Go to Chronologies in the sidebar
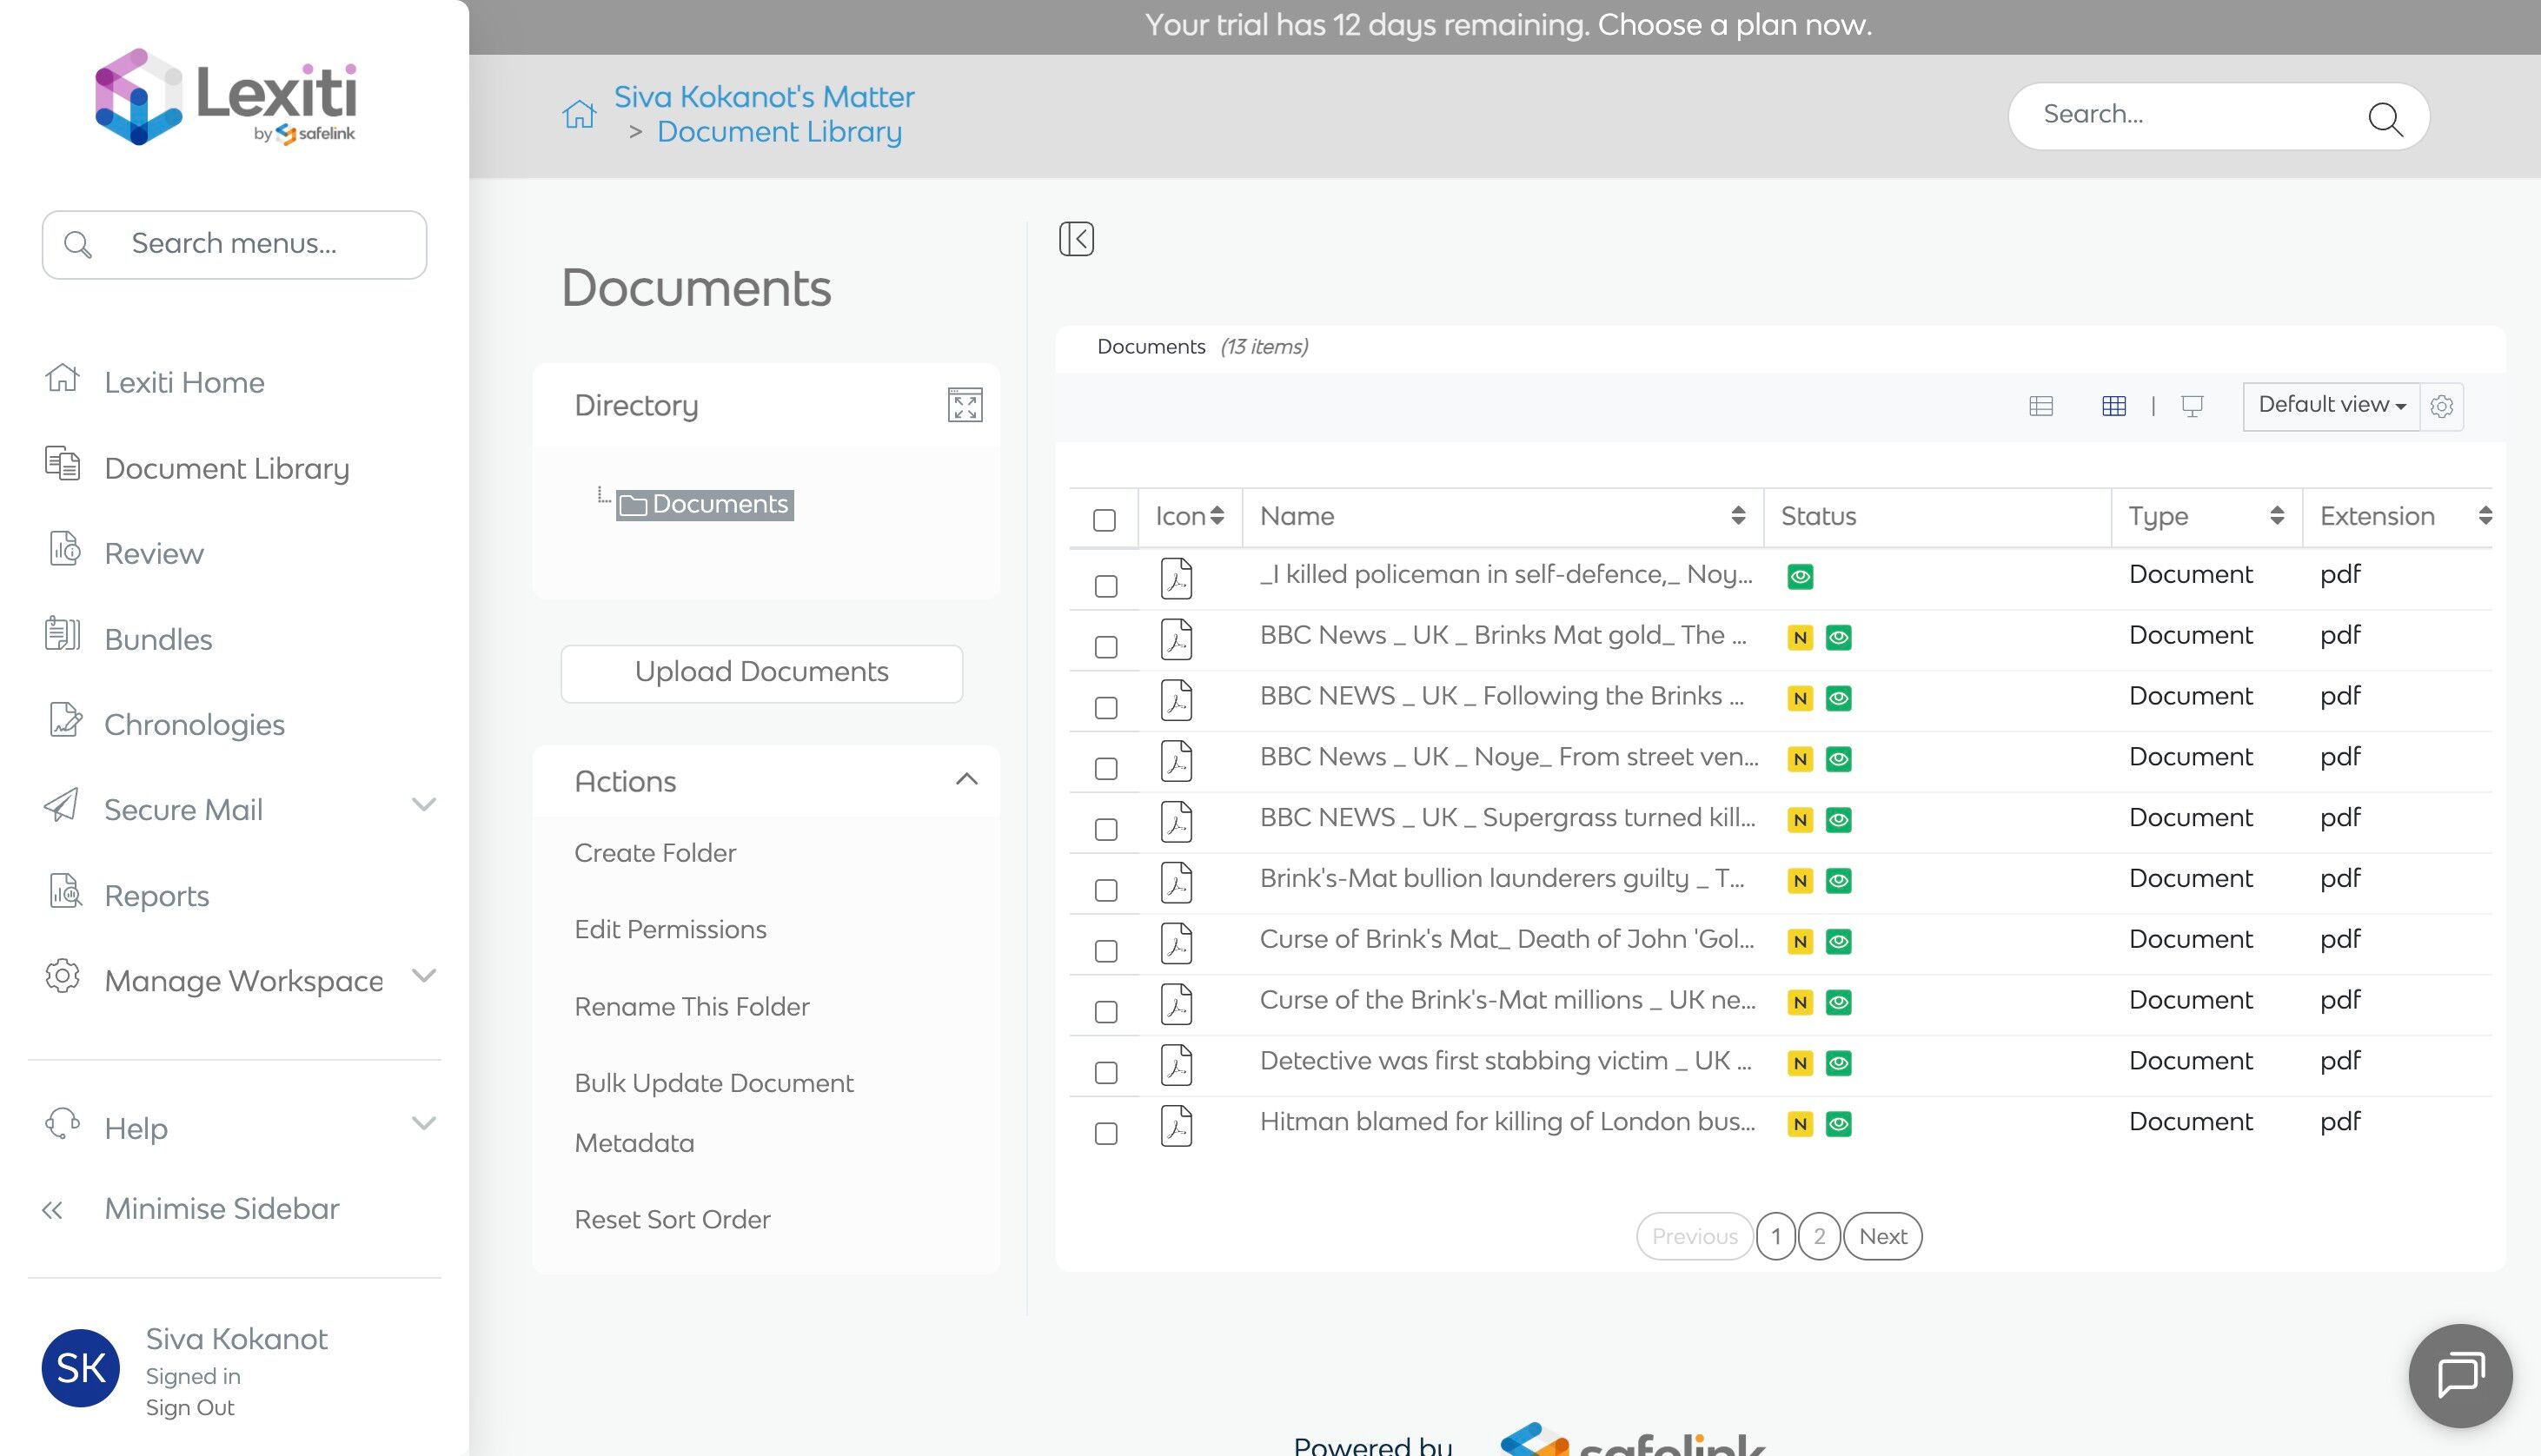 pos(194,724)
